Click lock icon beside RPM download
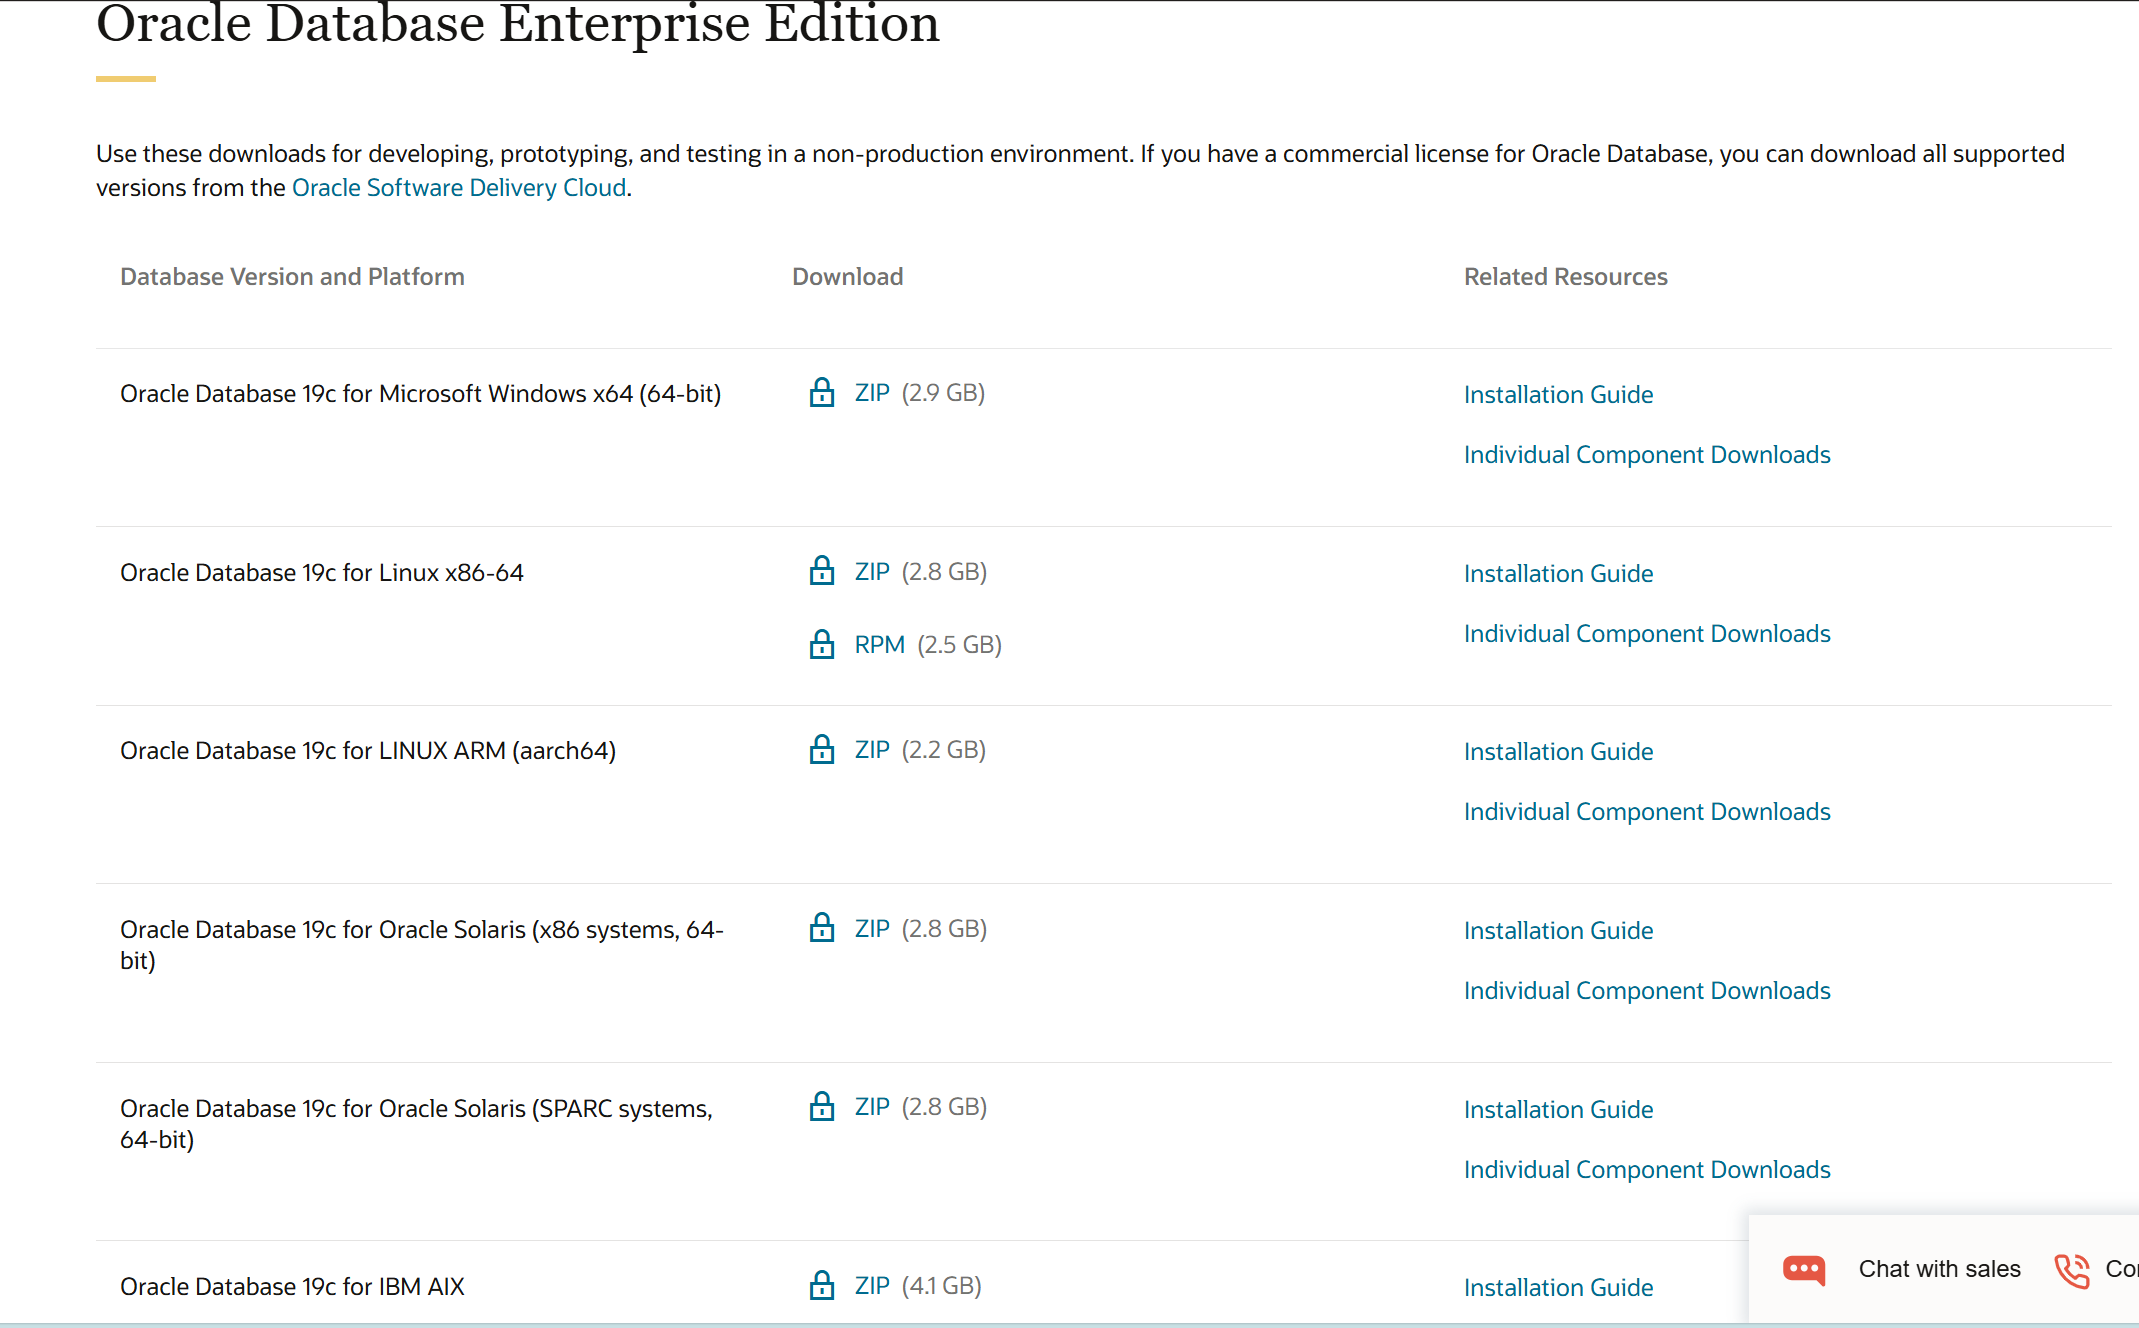The image size is (2139, 1328). coord(822,645)
